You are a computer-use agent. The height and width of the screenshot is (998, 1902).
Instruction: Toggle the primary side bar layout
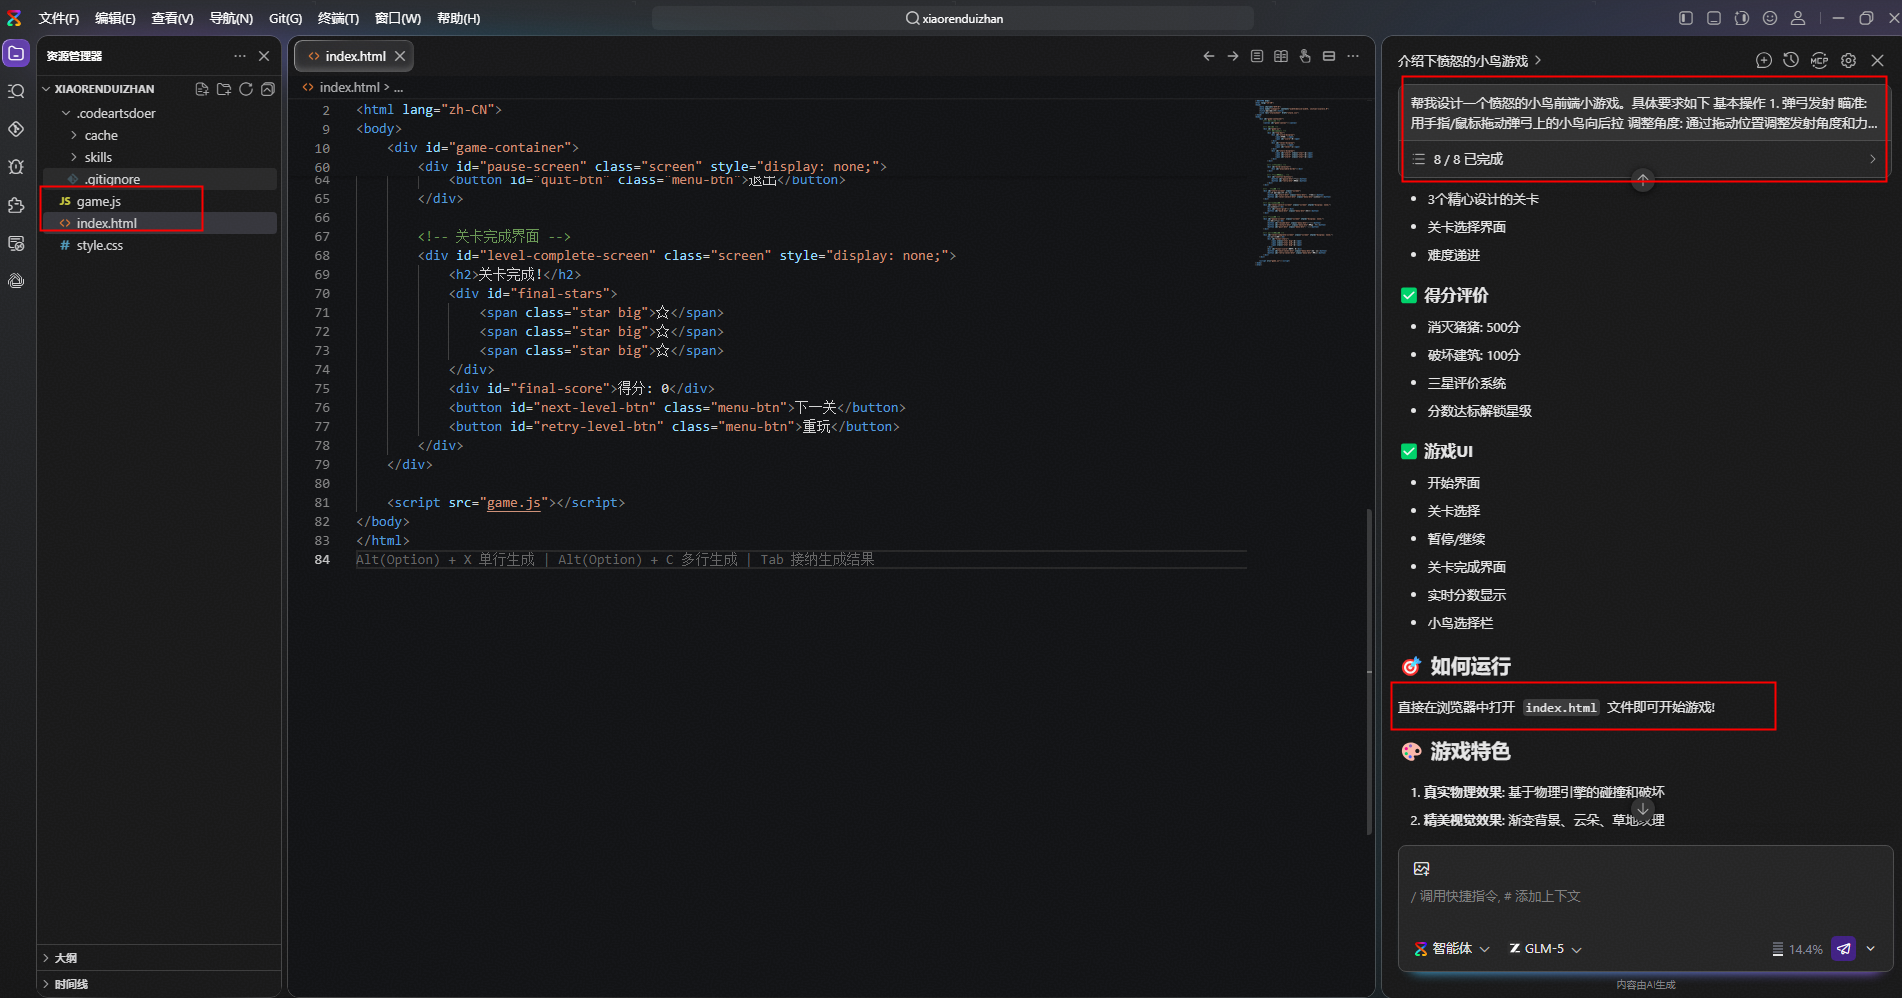click(x=1686, y=18)
